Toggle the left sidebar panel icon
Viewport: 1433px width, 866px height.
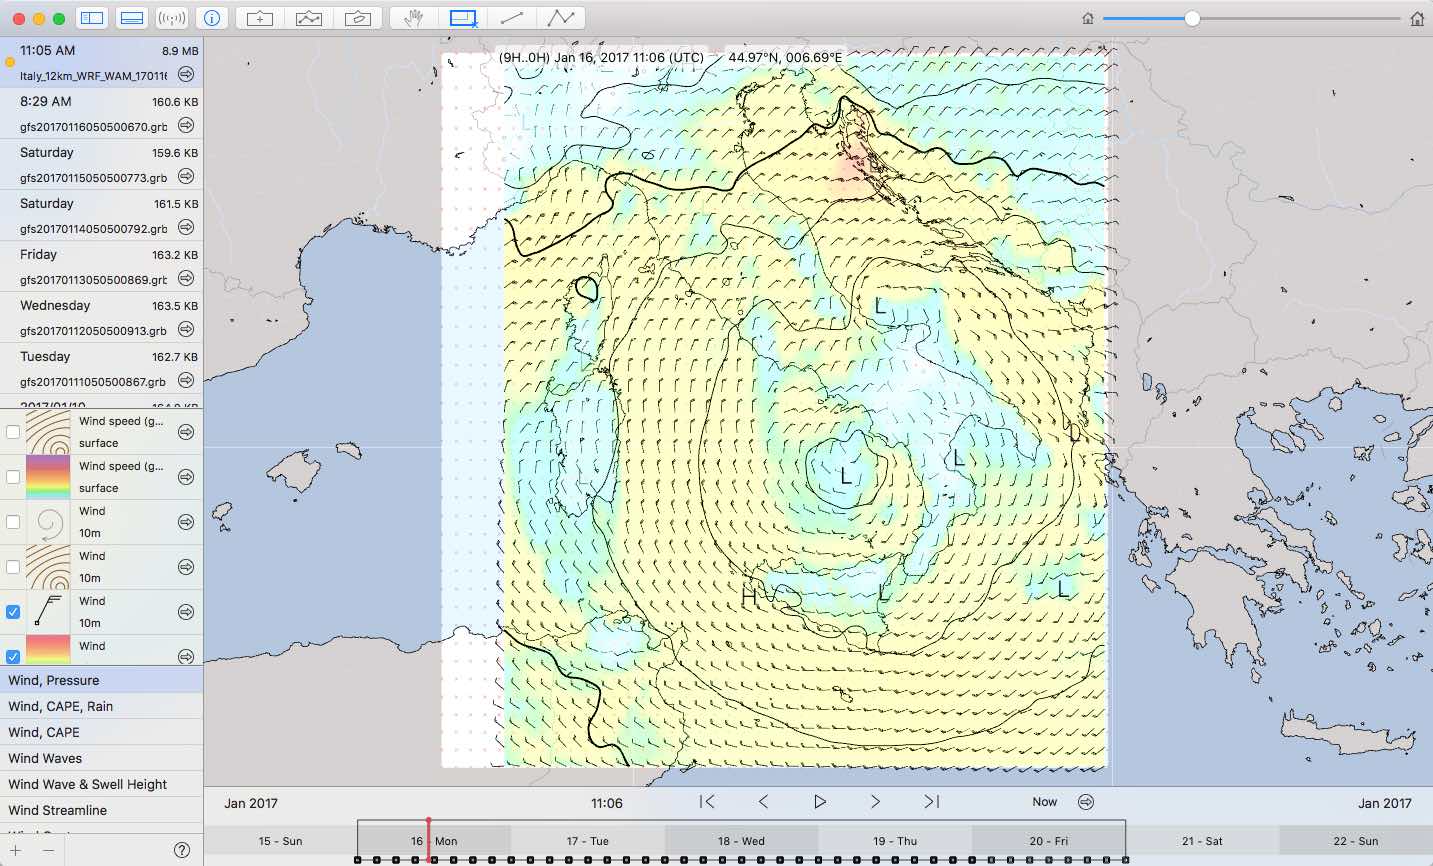click(x=92, y=18)
